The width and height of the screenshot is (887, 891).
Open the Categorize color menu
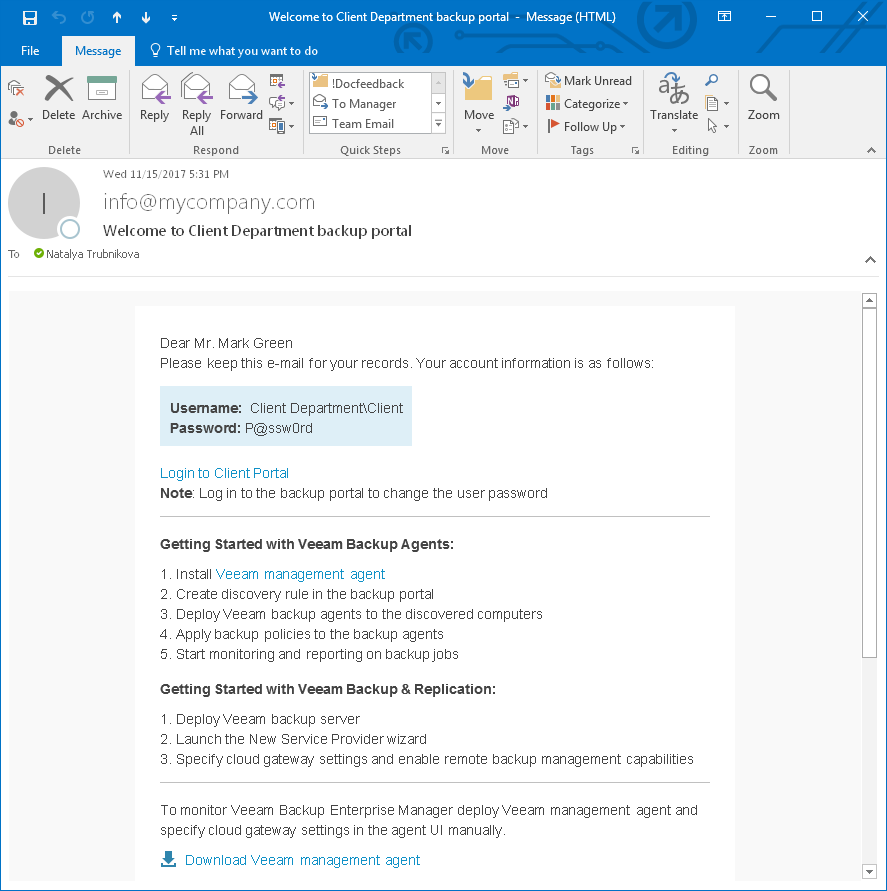click(x=587, y=103)
